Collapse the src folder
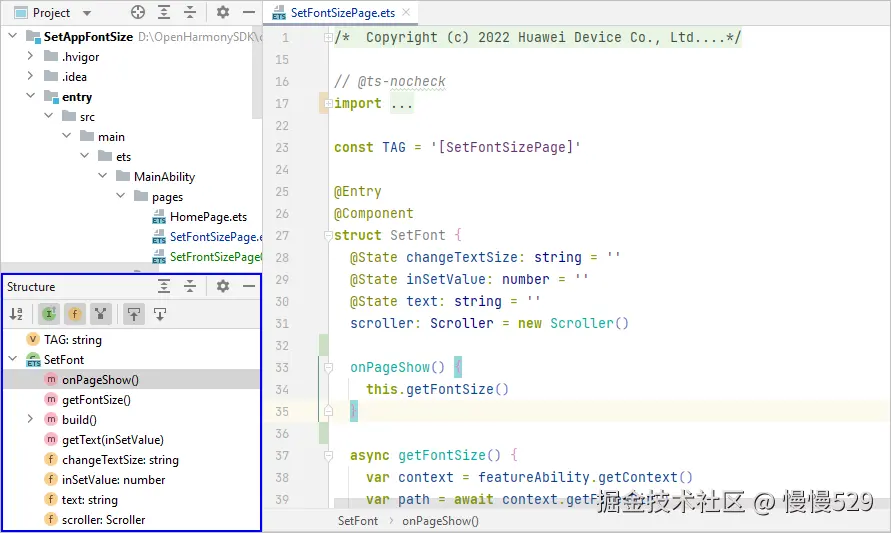891x533 pixels. [49, 115]
